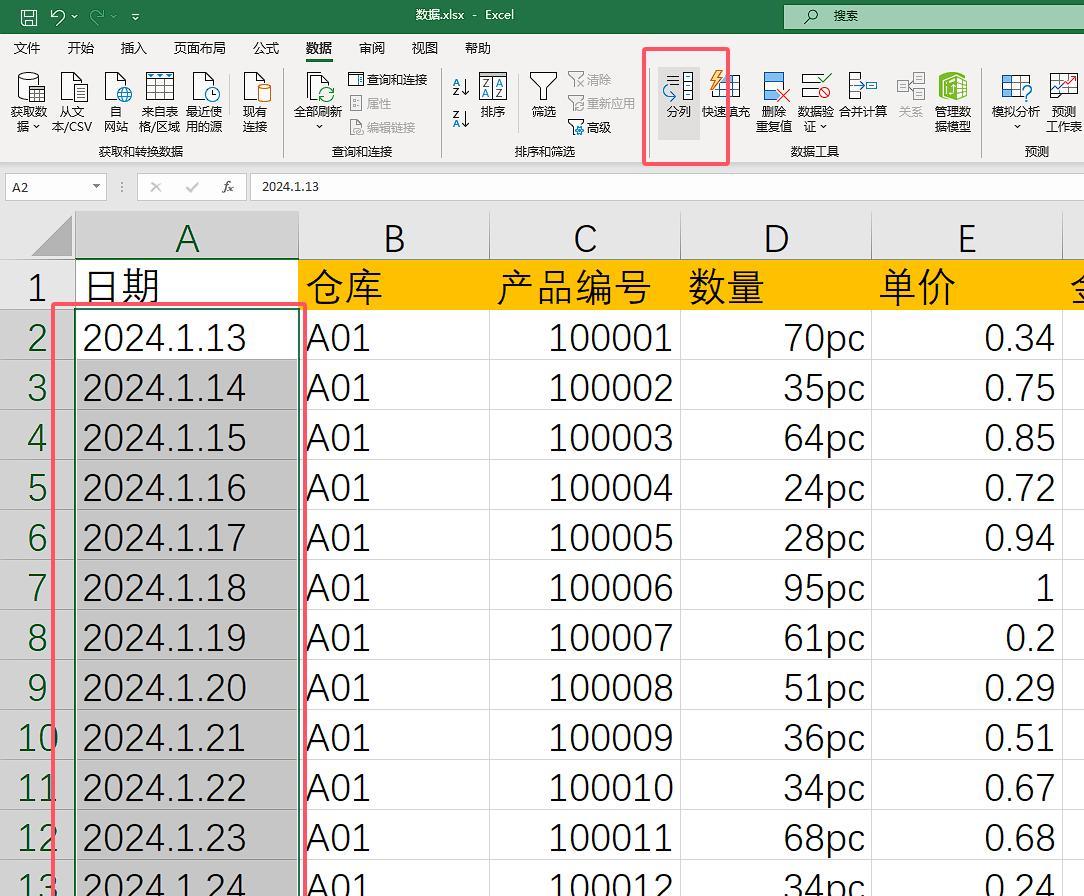Click cell containing 100006
This screenshot has height=896, width=1084.
[585, 587]
